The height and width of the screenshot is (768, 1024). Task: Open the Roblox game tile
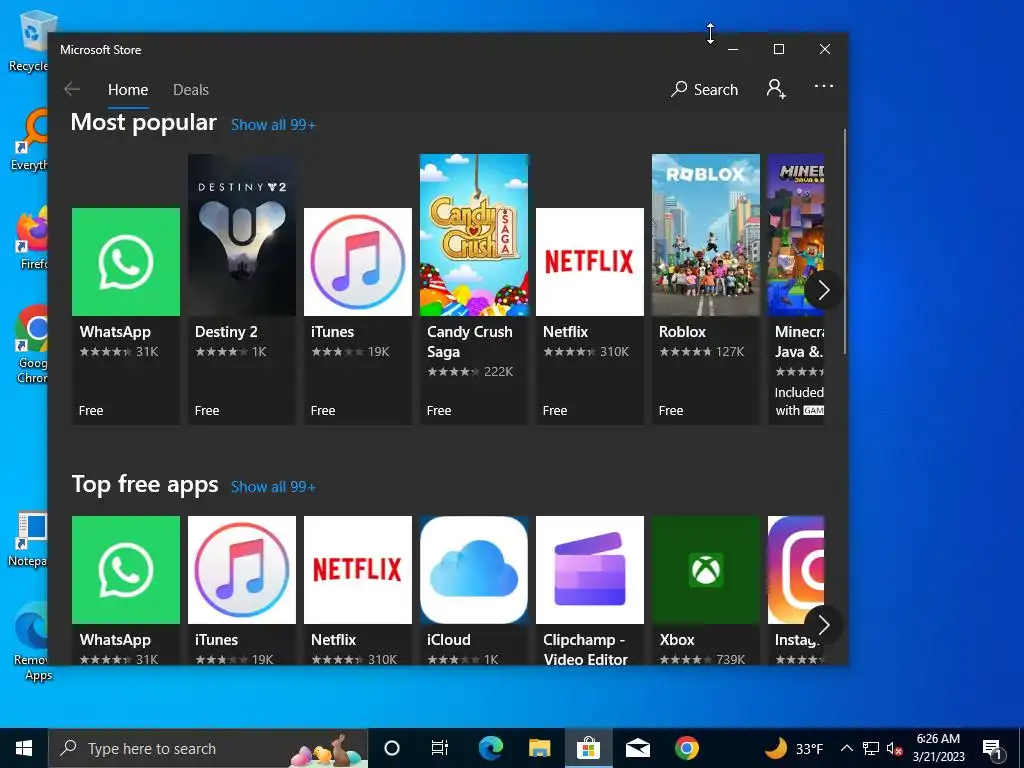pos(706,289)
